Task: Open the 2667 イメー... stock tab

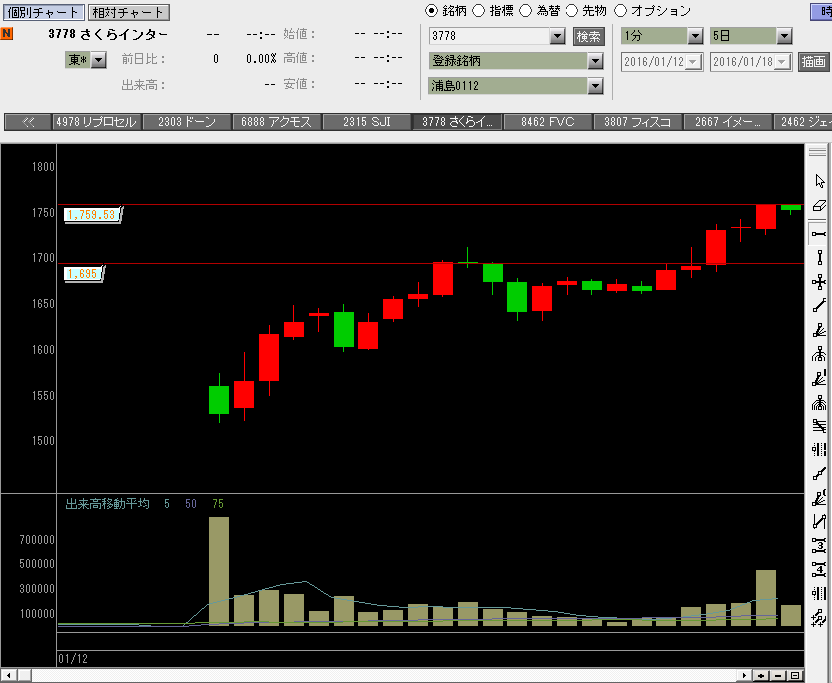Action: click(728, 122)
